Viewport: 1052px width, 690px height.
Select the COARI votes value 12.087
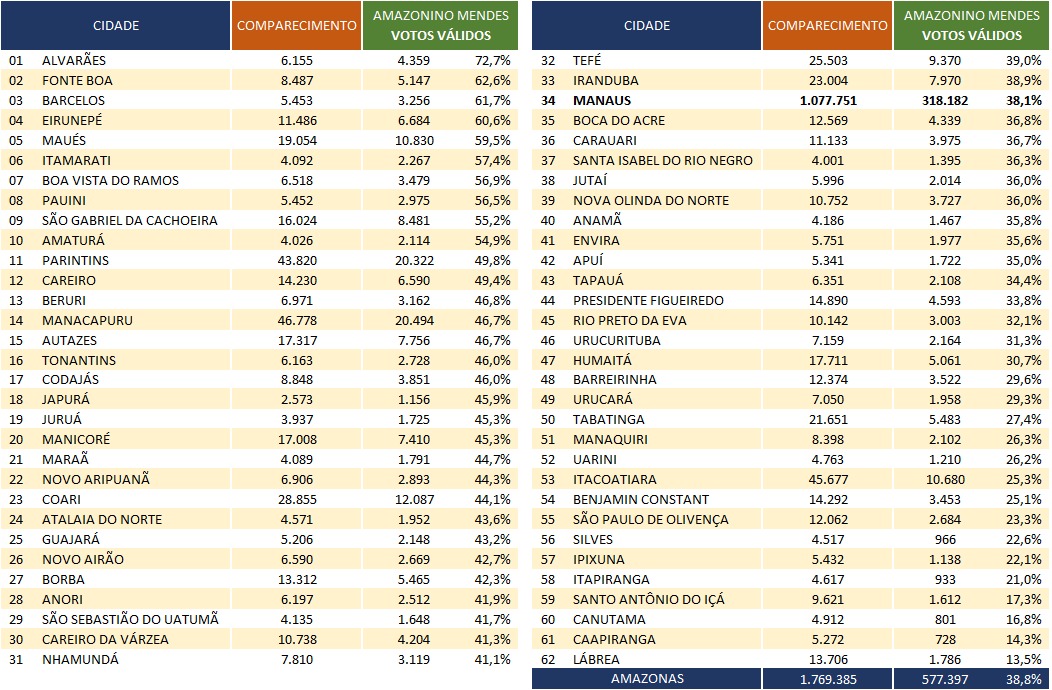(x=414, y=499)
